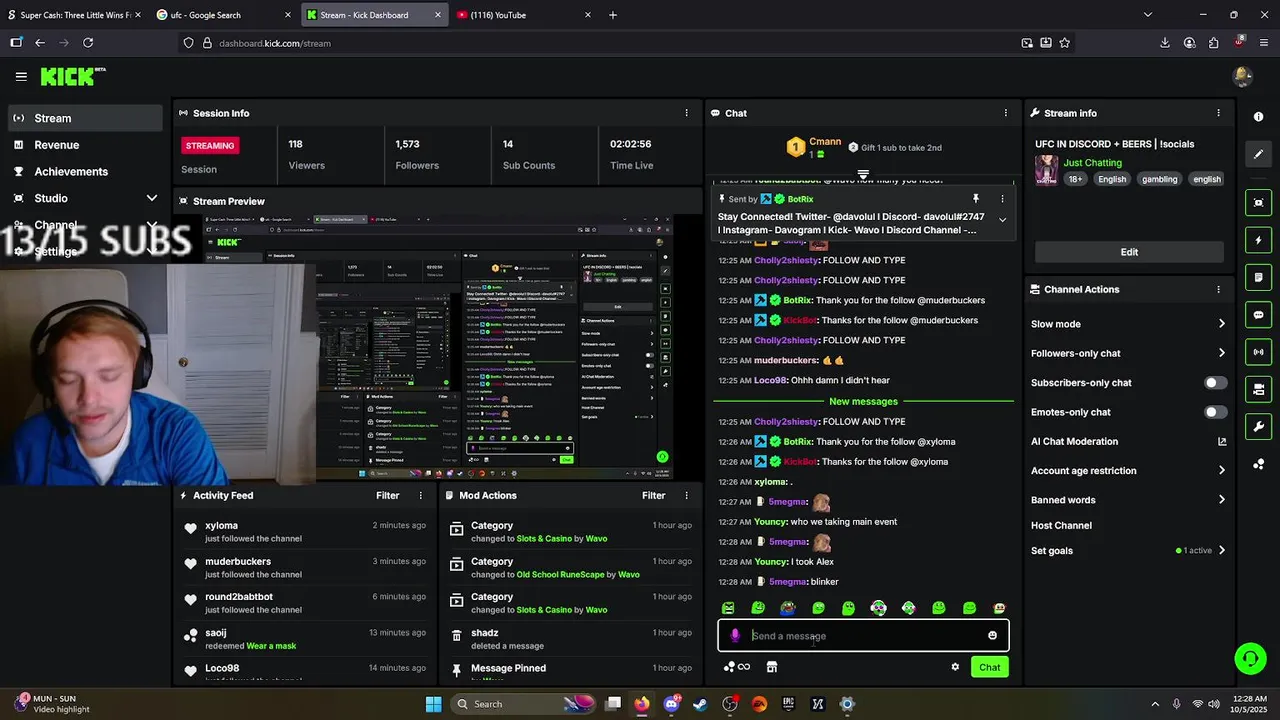Open the Channel Actions three-dot menu
This screenshot has width=1280, height=720.
pos(1218,289)
